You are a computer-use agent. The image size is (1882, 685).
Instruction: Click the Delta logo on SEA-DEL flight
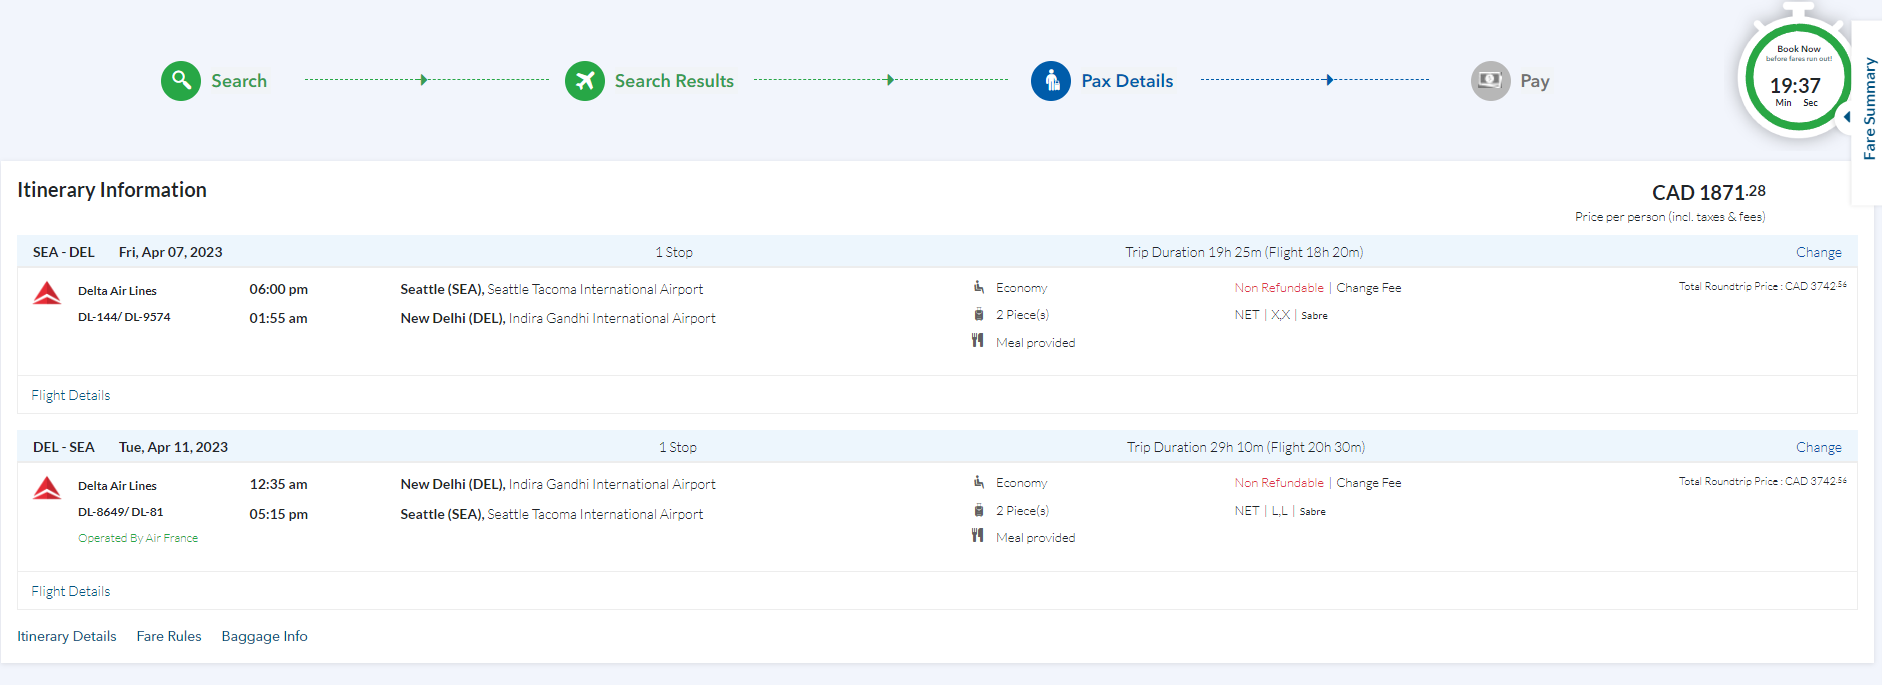[x=47, y=293]
